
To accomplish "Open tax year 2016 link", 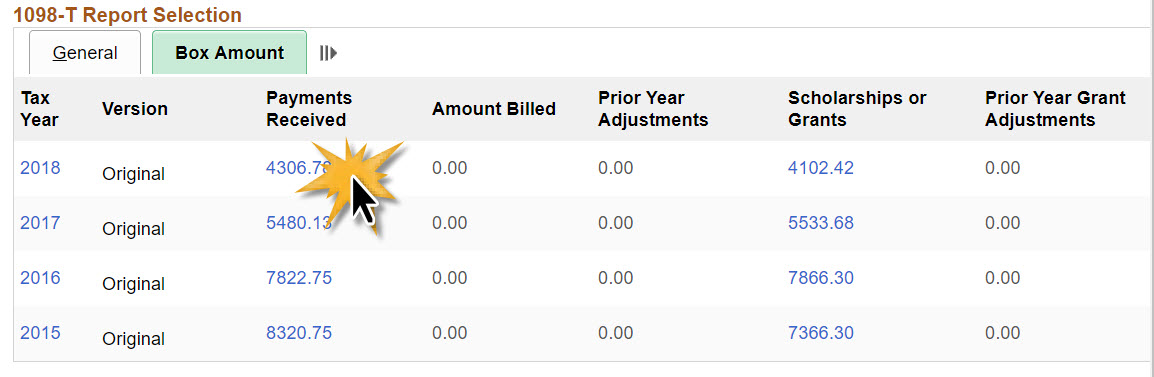I will click(x=40, y=278).
